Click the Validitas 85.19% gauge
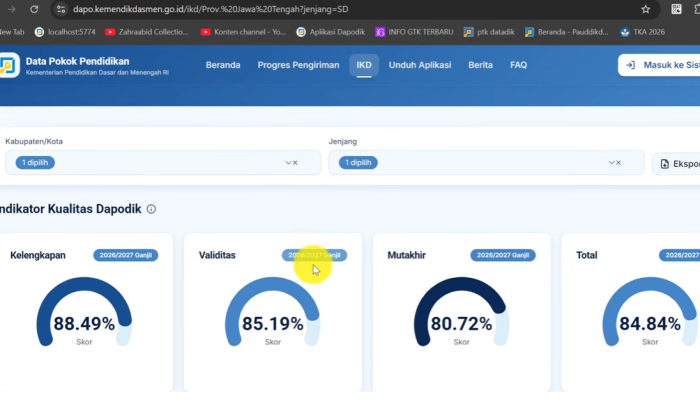 (273, 312)
